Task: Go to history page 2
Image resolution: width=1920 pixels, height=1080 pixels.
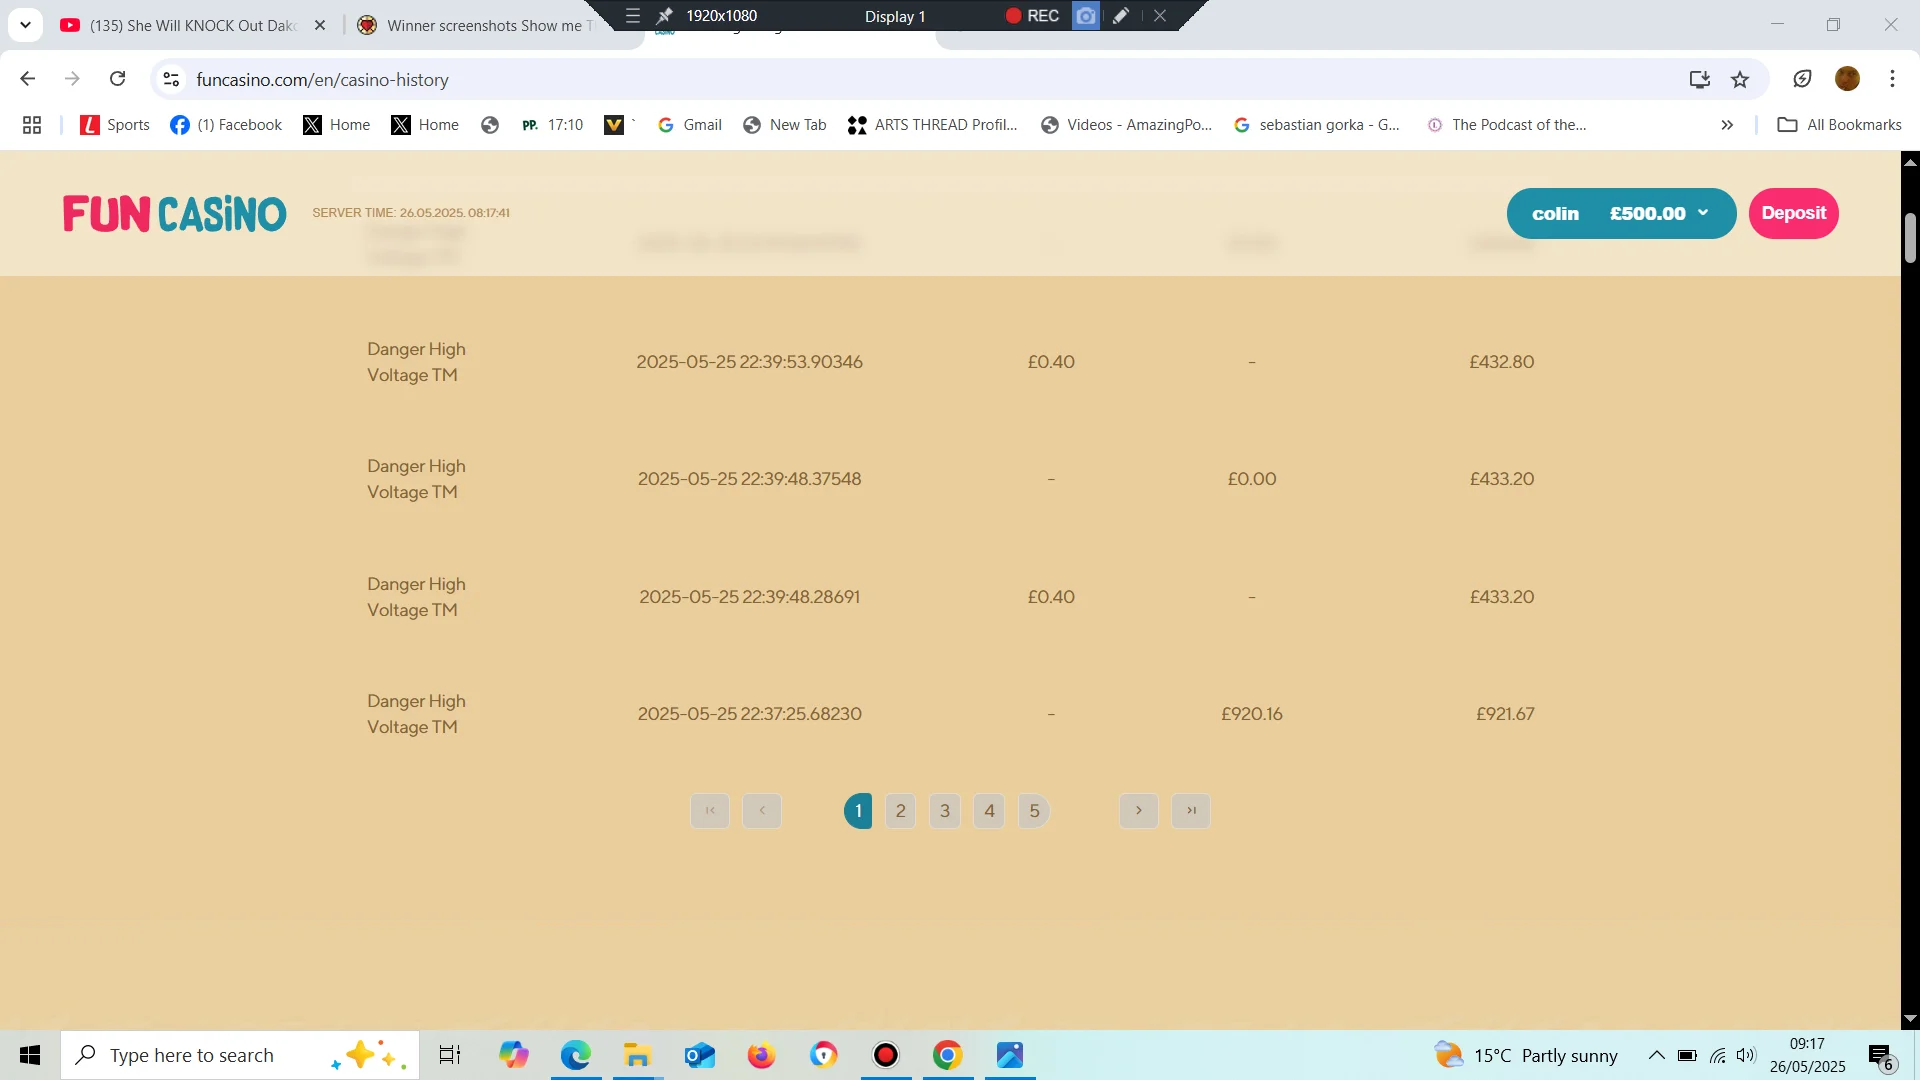Action: point(900,811)
